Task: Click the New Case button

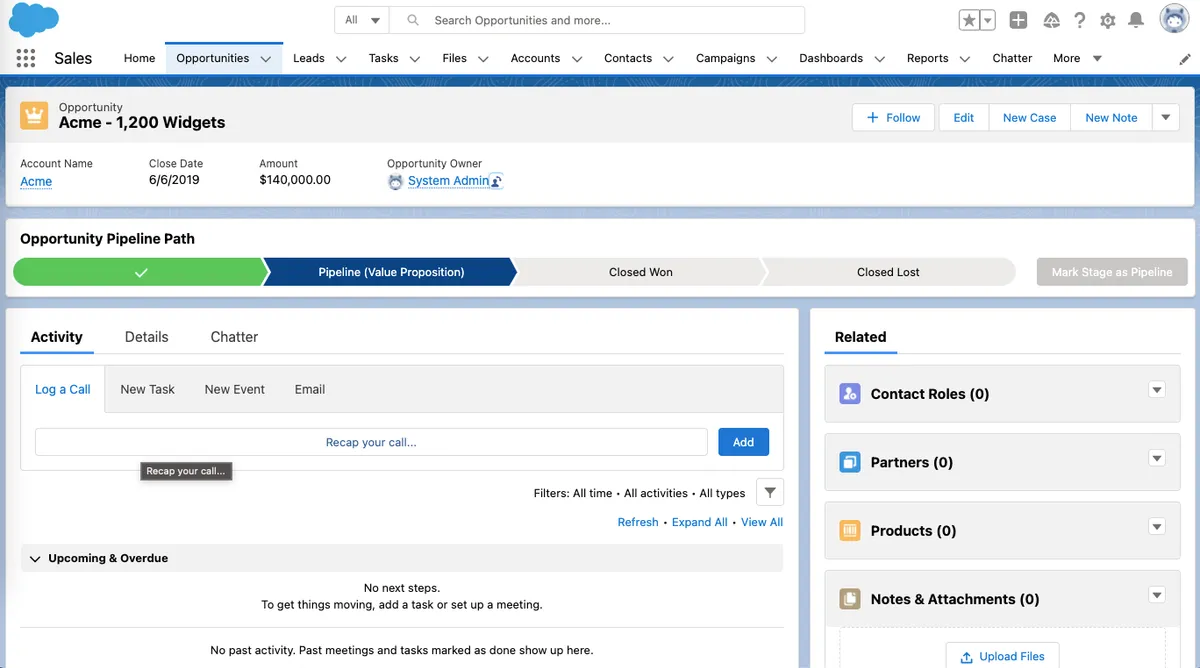Action: coord(1029,117)
